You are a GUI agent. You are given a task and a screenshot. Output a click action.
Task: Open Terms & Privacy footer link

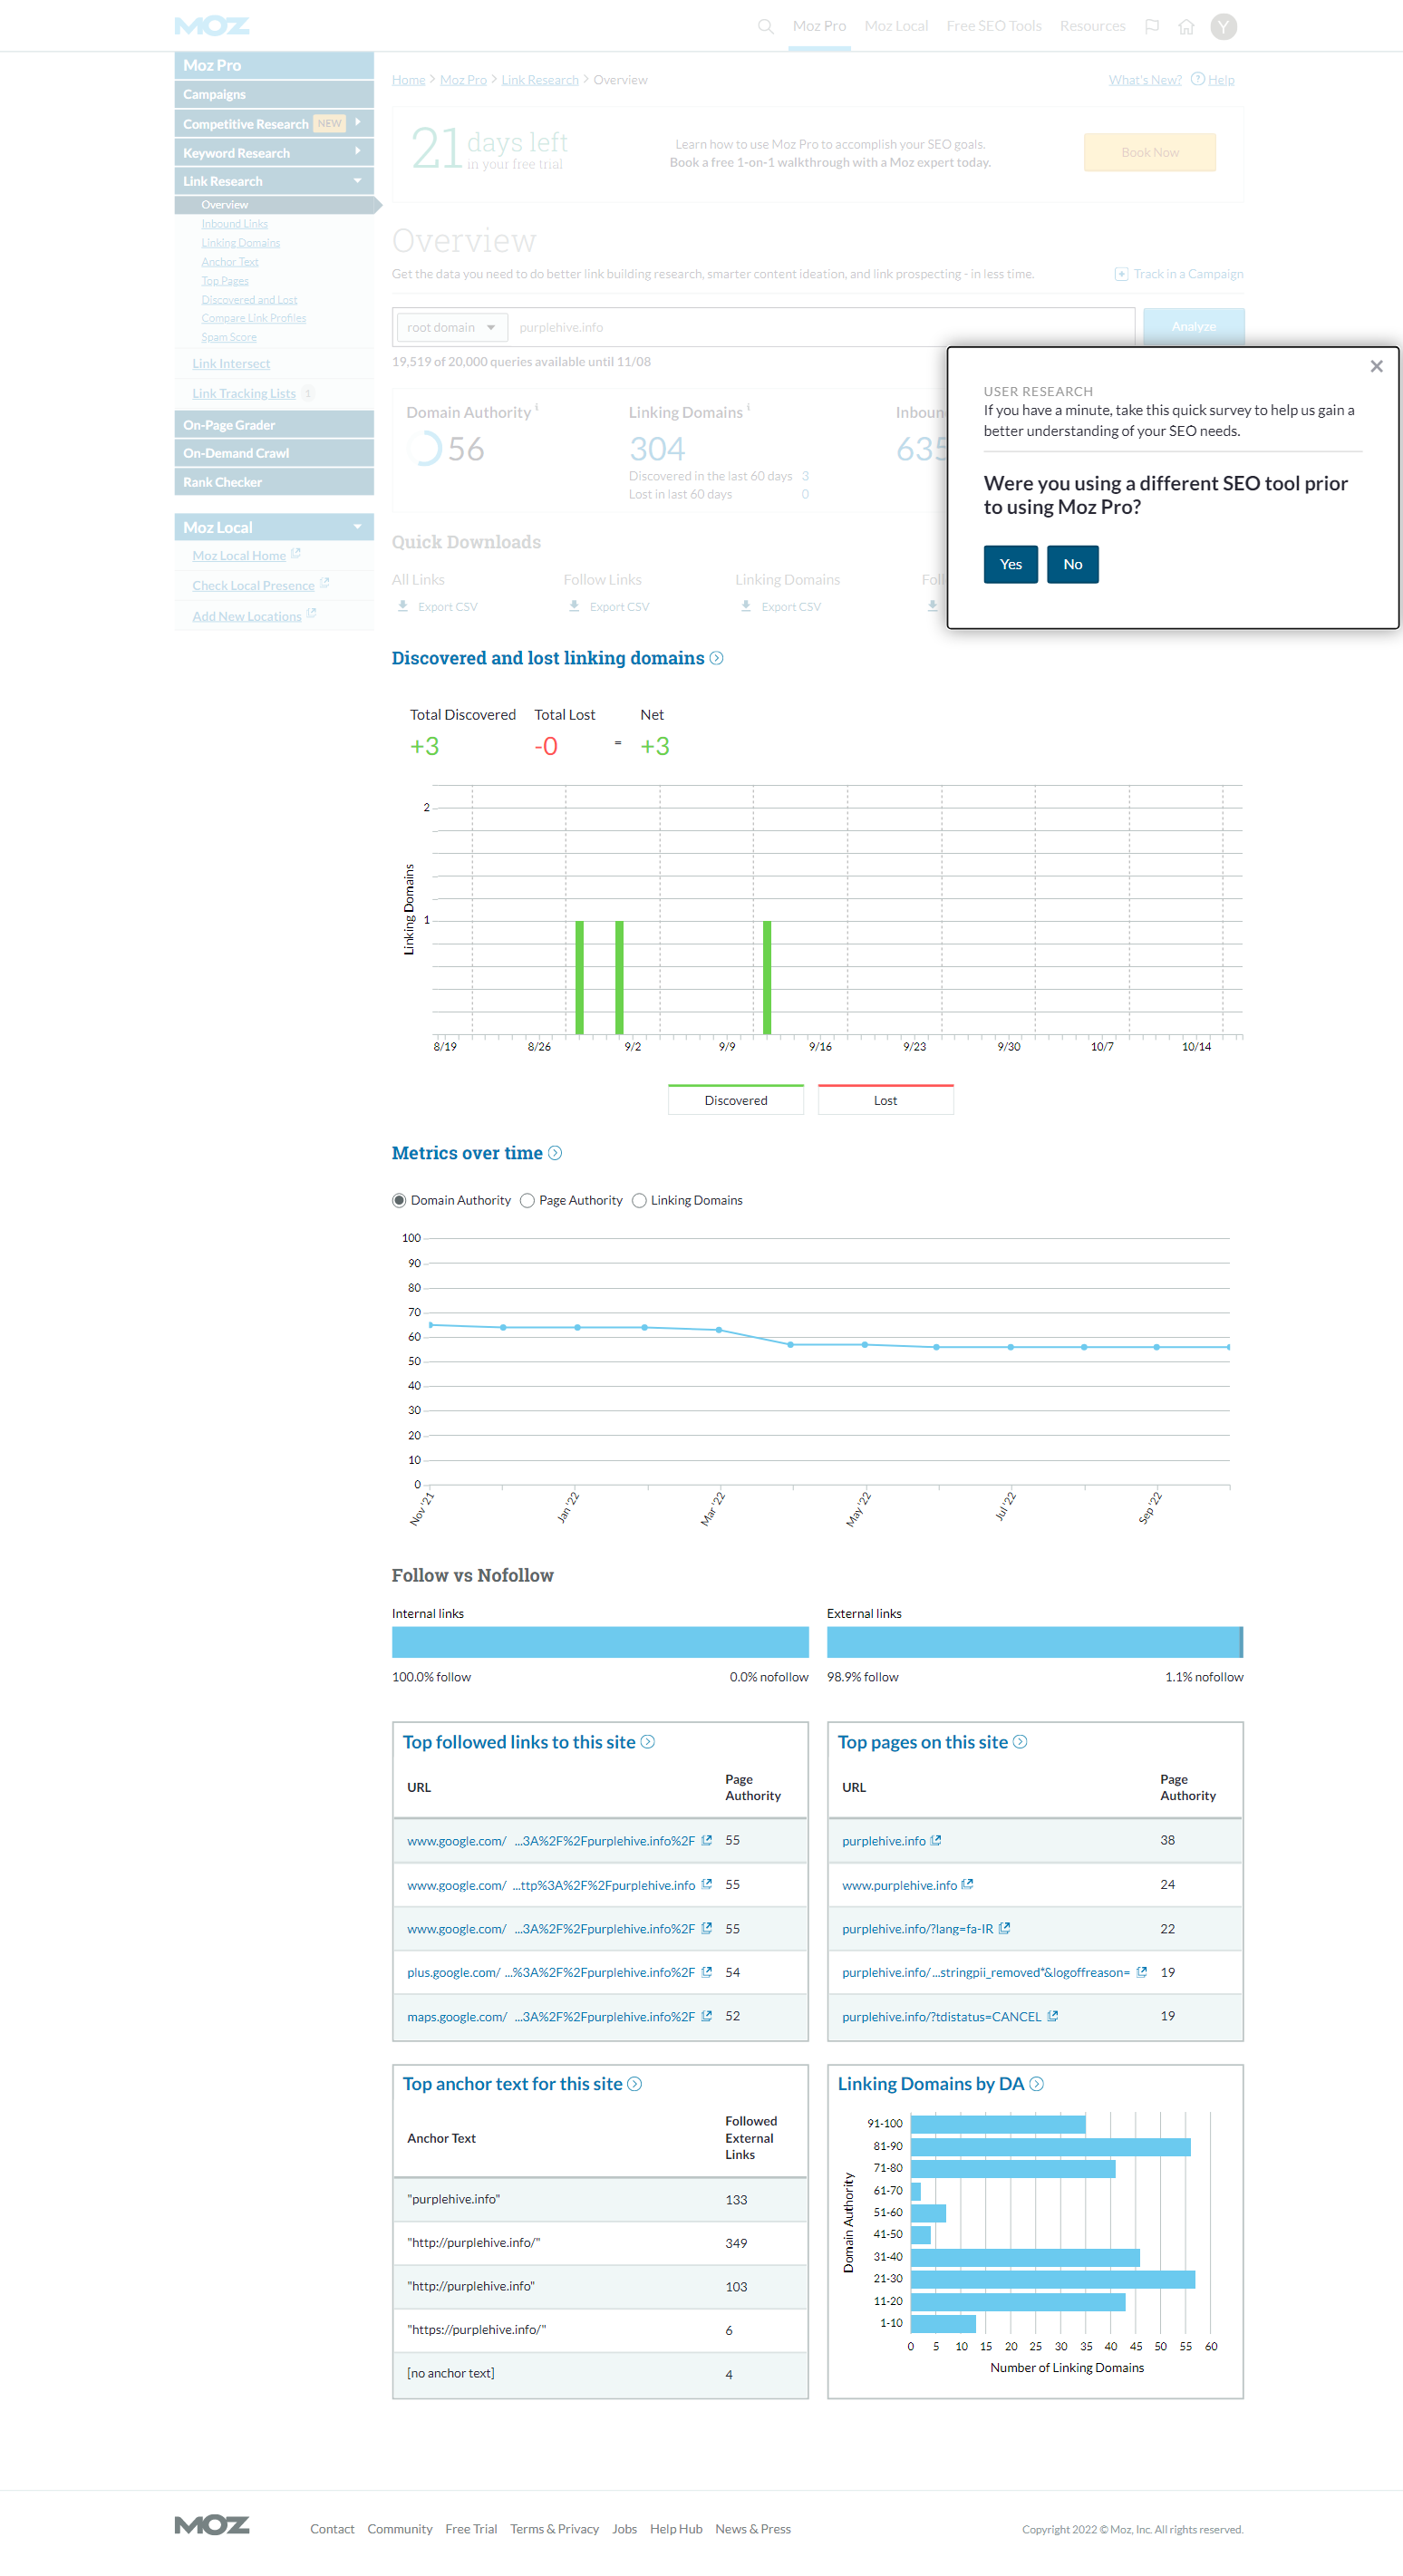coord(554,2529)
